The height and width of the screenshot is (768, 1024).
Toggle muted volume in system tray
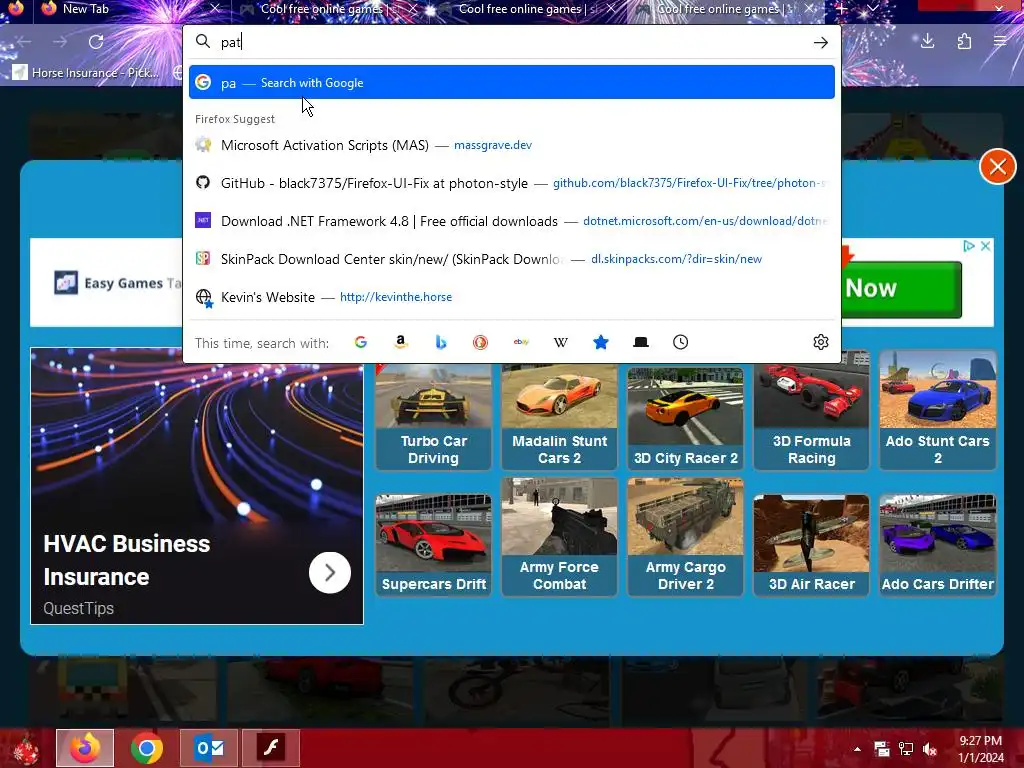(930, 749)
